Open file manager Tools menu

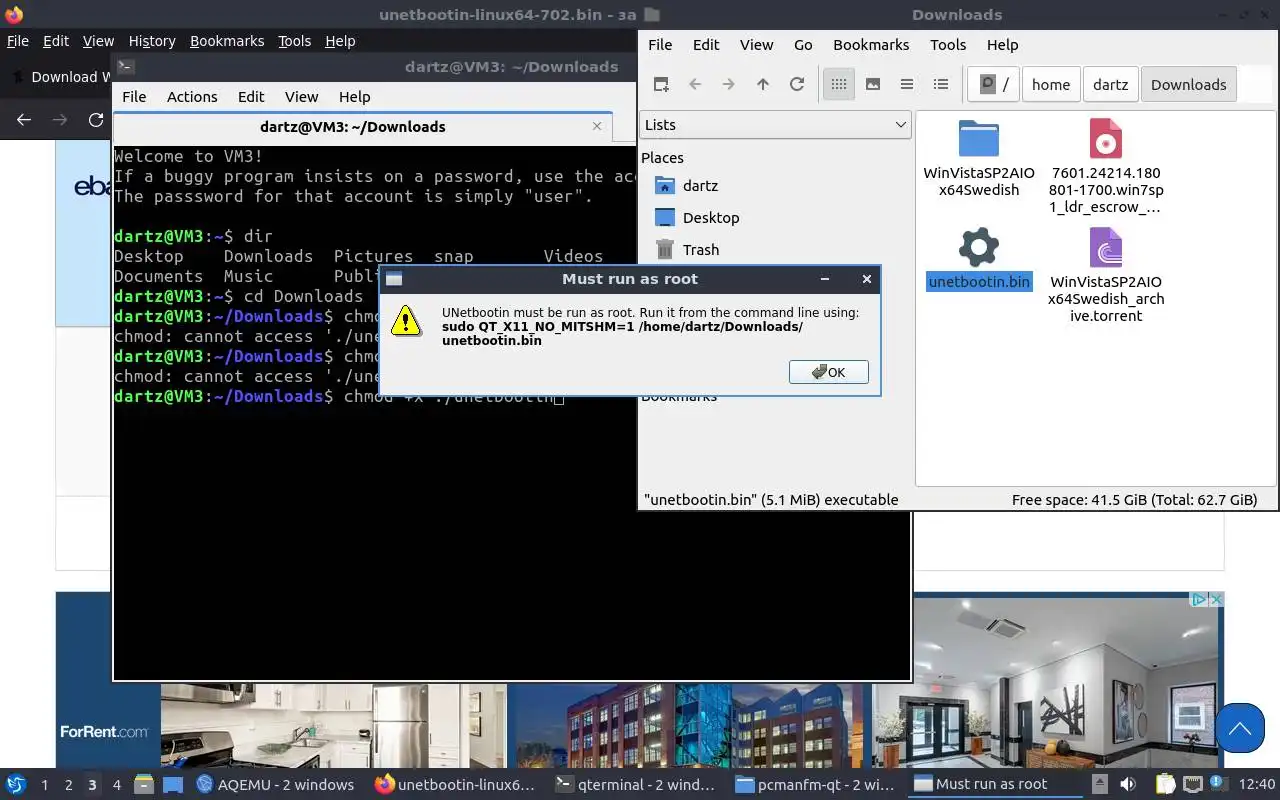click(948, 45)
